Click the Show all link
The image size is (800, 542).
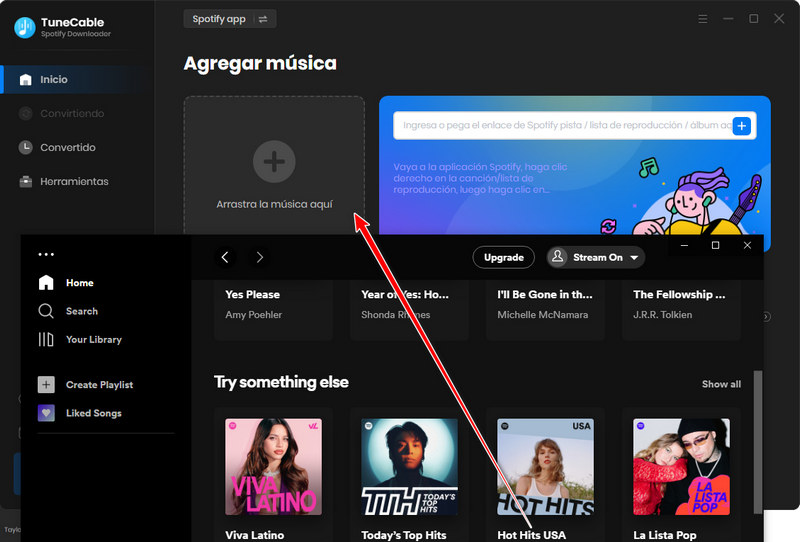pyautogui.click(x=721, y=384)
